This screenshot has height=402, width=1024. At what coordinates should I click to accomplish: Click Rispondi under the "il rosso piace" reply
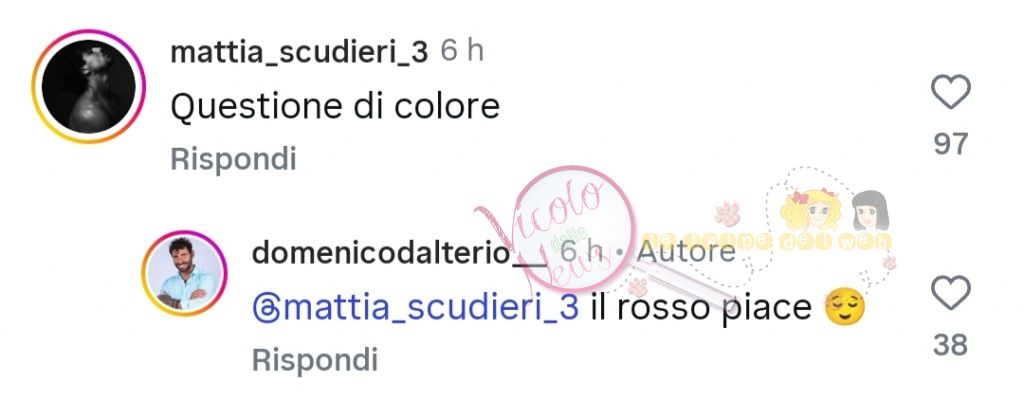[315, 359]
